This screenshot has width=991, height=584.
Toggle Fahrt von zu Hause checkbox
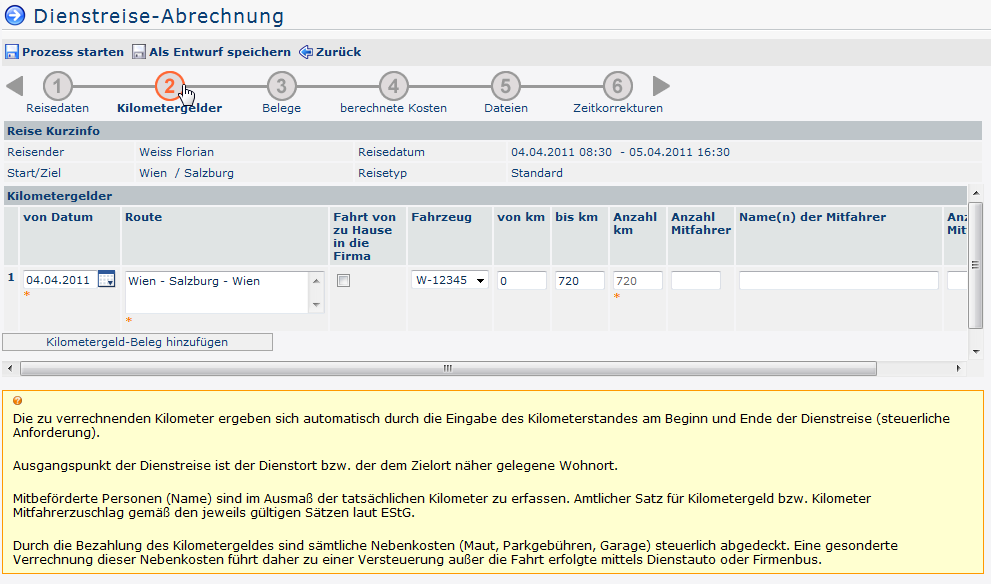coord(343,281)
